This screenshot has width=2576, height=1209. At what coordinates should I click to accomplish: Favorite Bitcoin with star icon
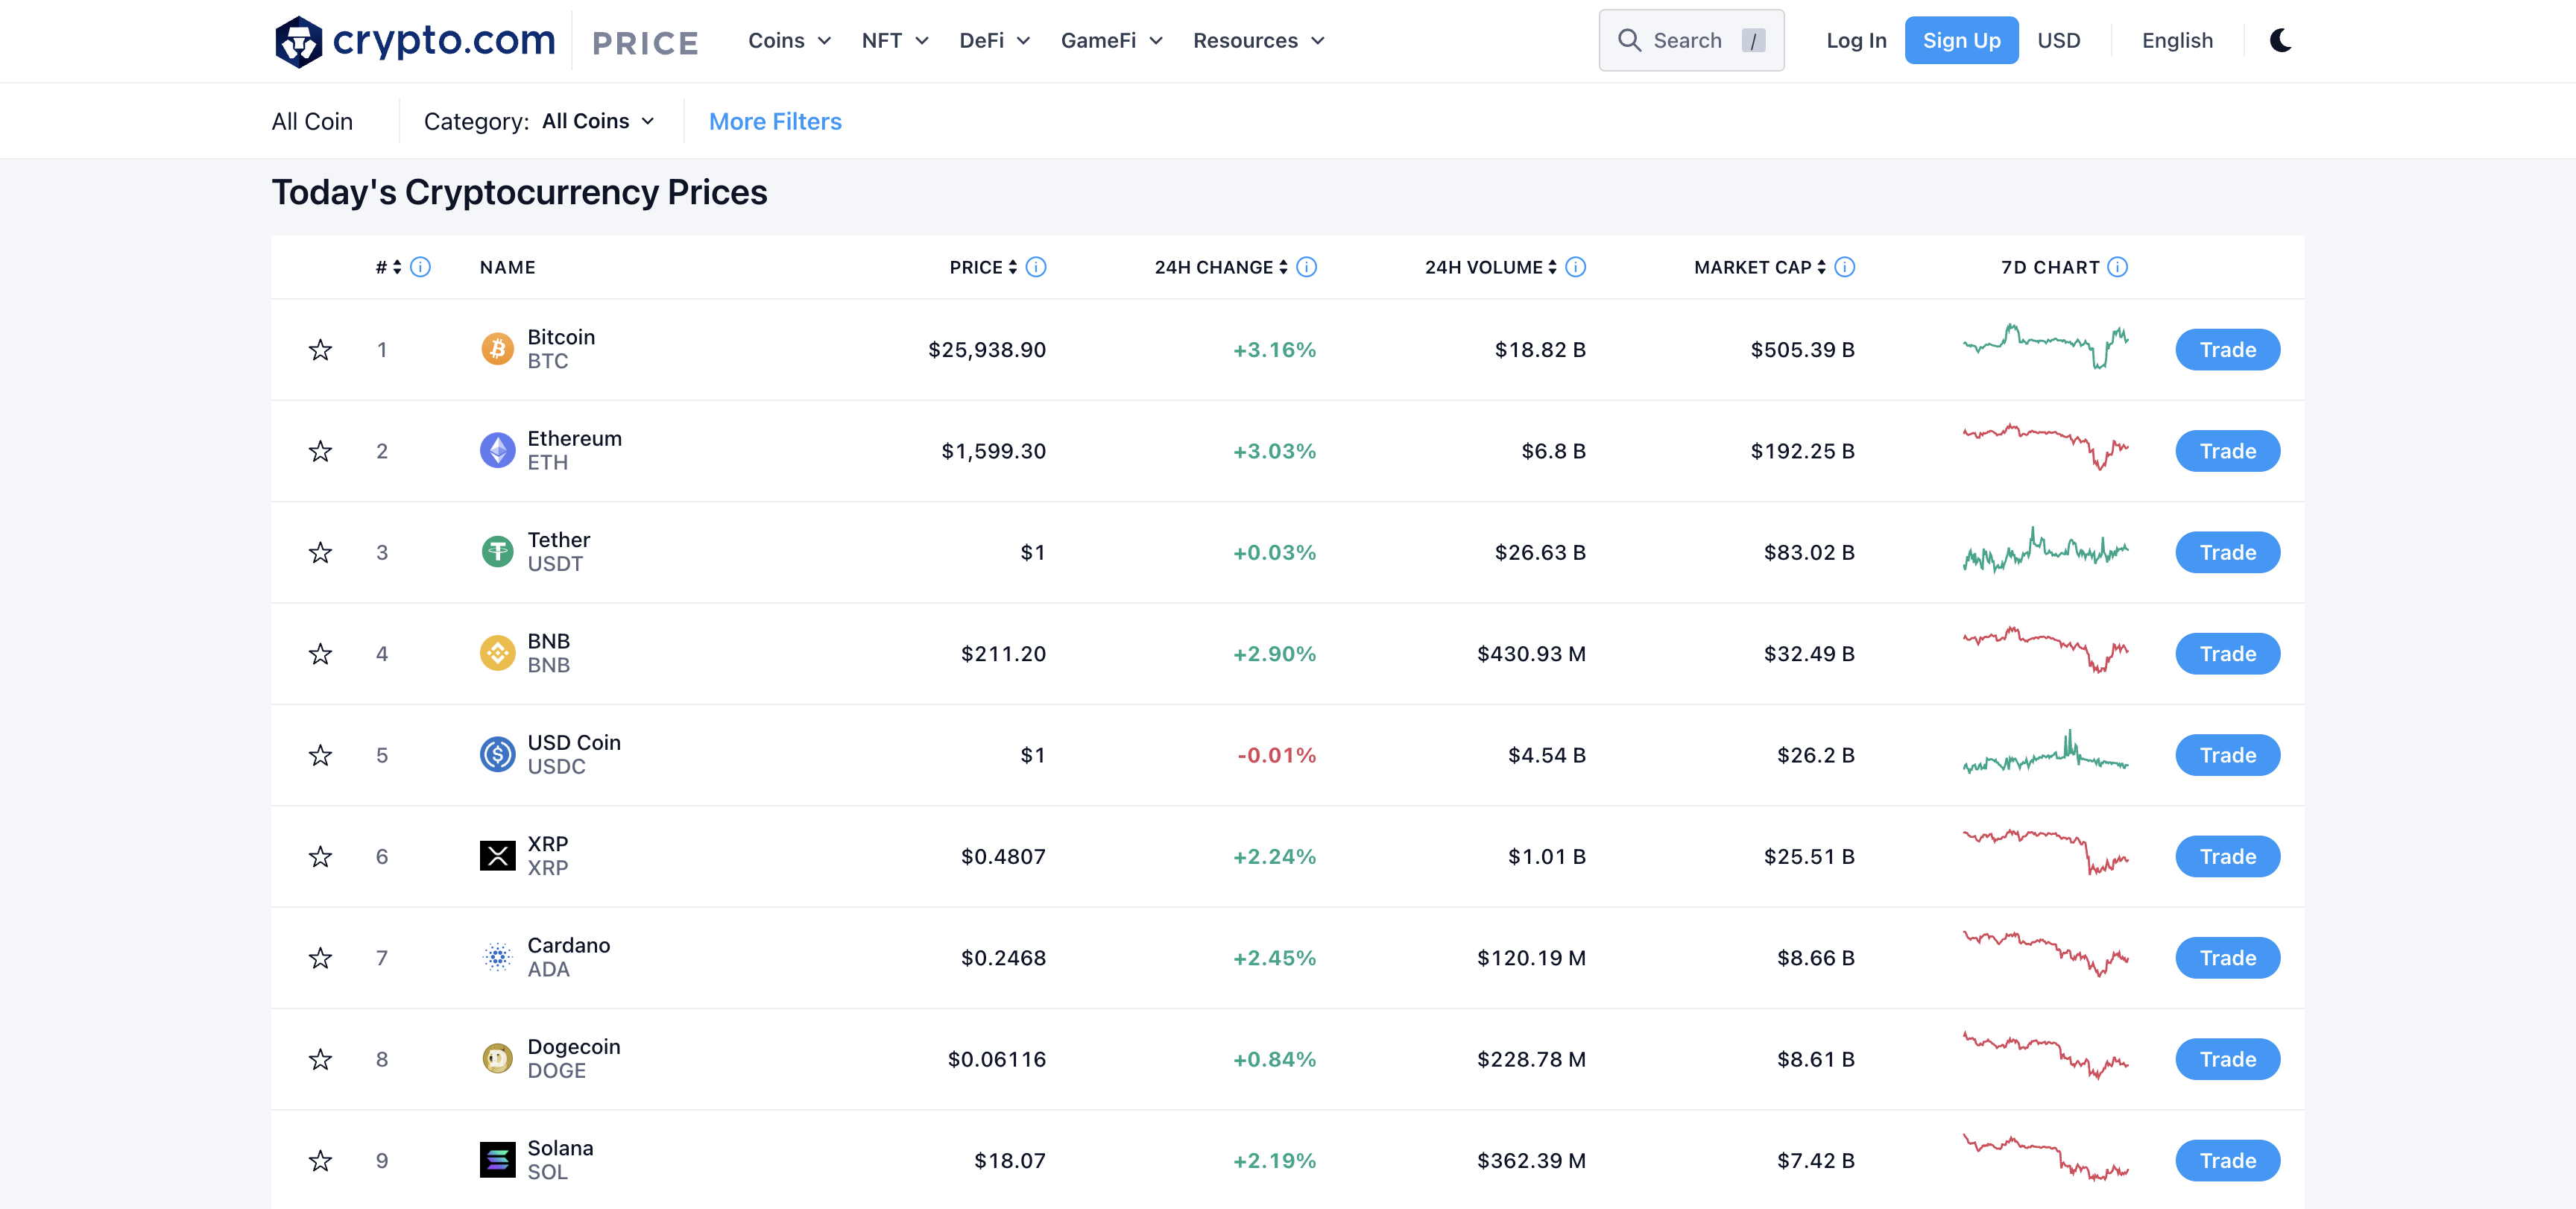click(x=320, y=350)
